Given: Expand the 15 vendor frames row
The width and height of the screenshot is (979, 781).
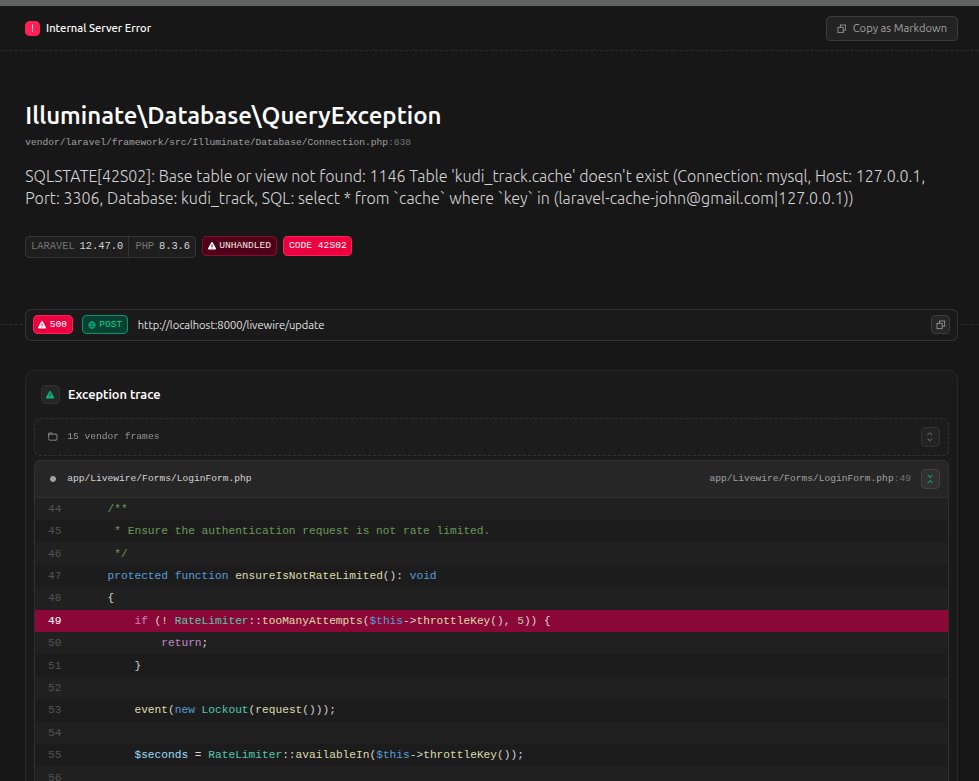Looking at the screenshot, I should (491, 436).
